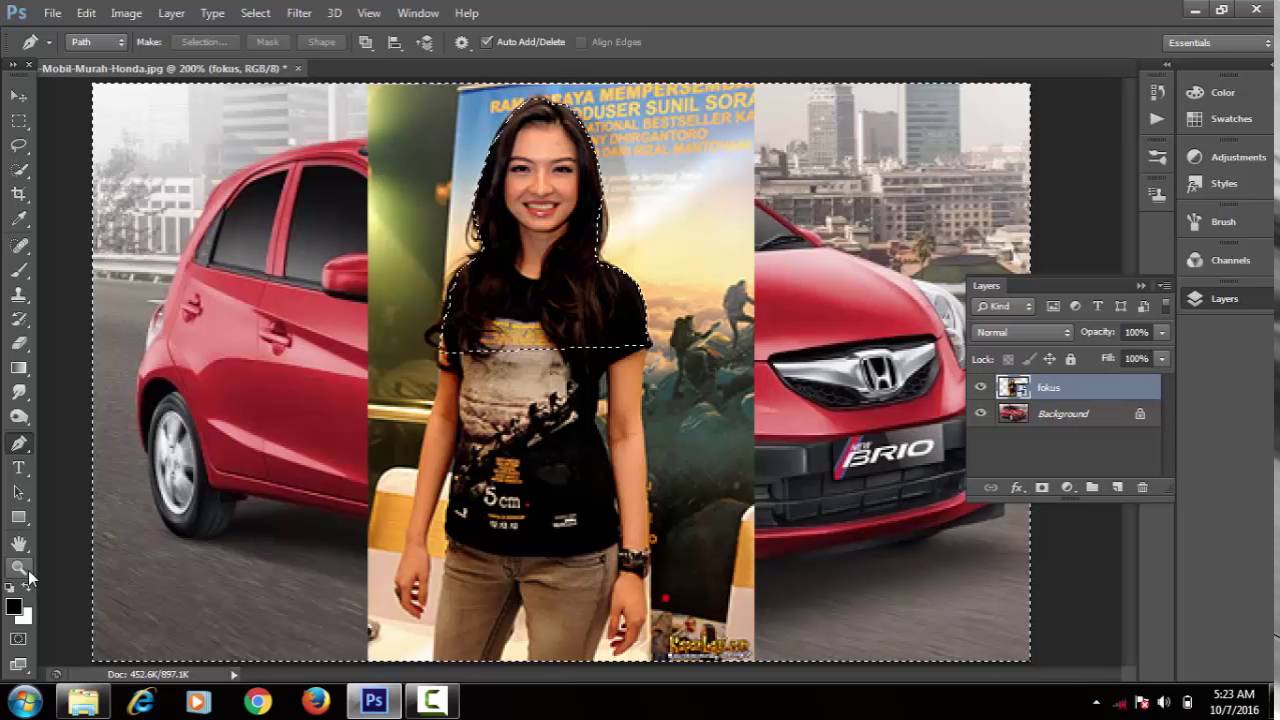Open the Pen tool preset picker arrow
1280x720 pixels.
tap(49, 42)
